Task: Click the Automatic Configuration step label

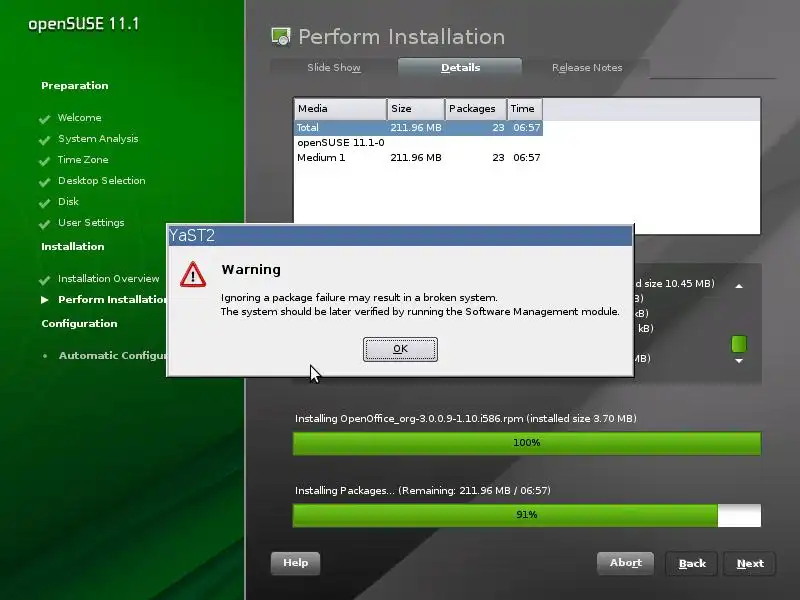Action: pyautogui.click(x=112, y=356)
